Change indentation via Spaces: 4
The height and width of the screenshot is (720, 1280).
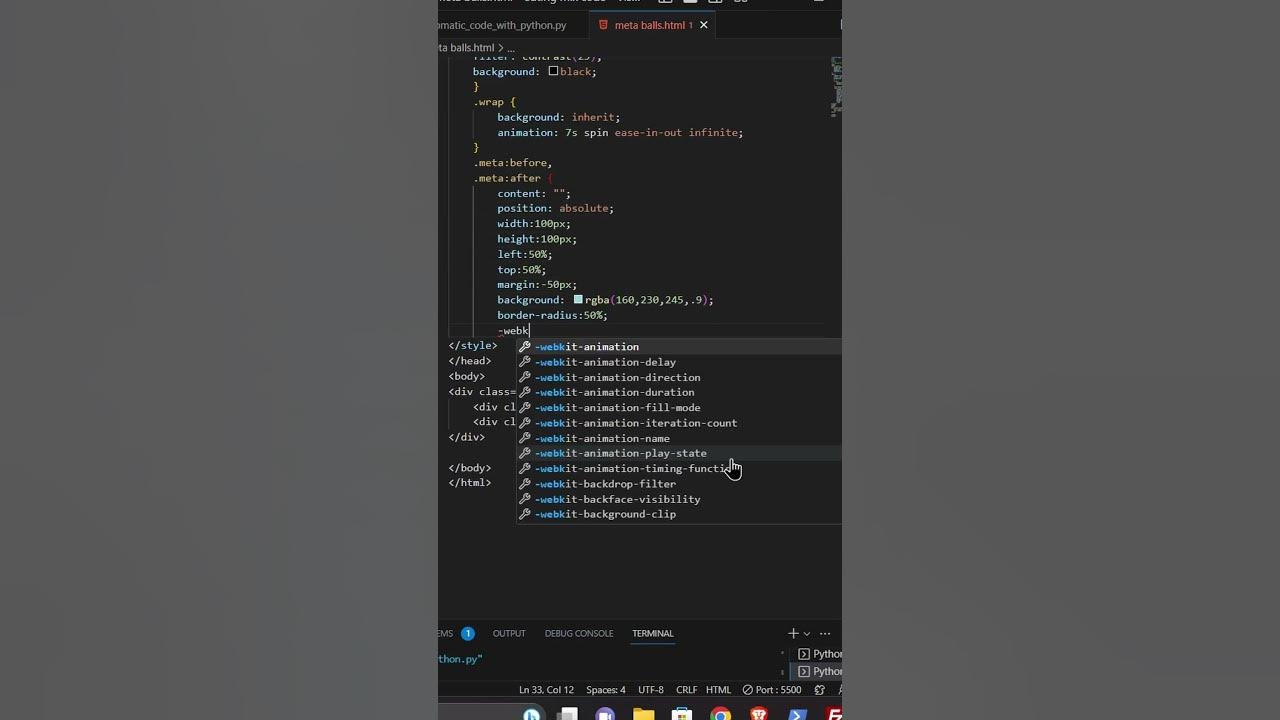(x=606, y=690)
